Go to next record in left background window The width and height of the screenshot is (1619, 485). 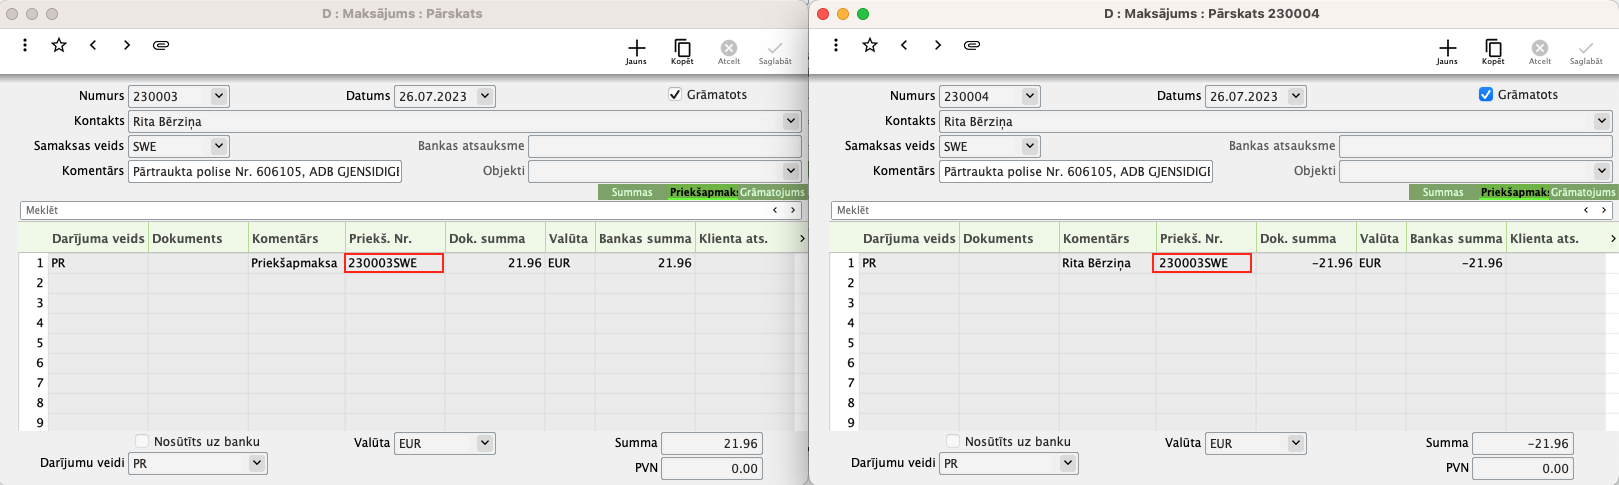coord(127,45)
